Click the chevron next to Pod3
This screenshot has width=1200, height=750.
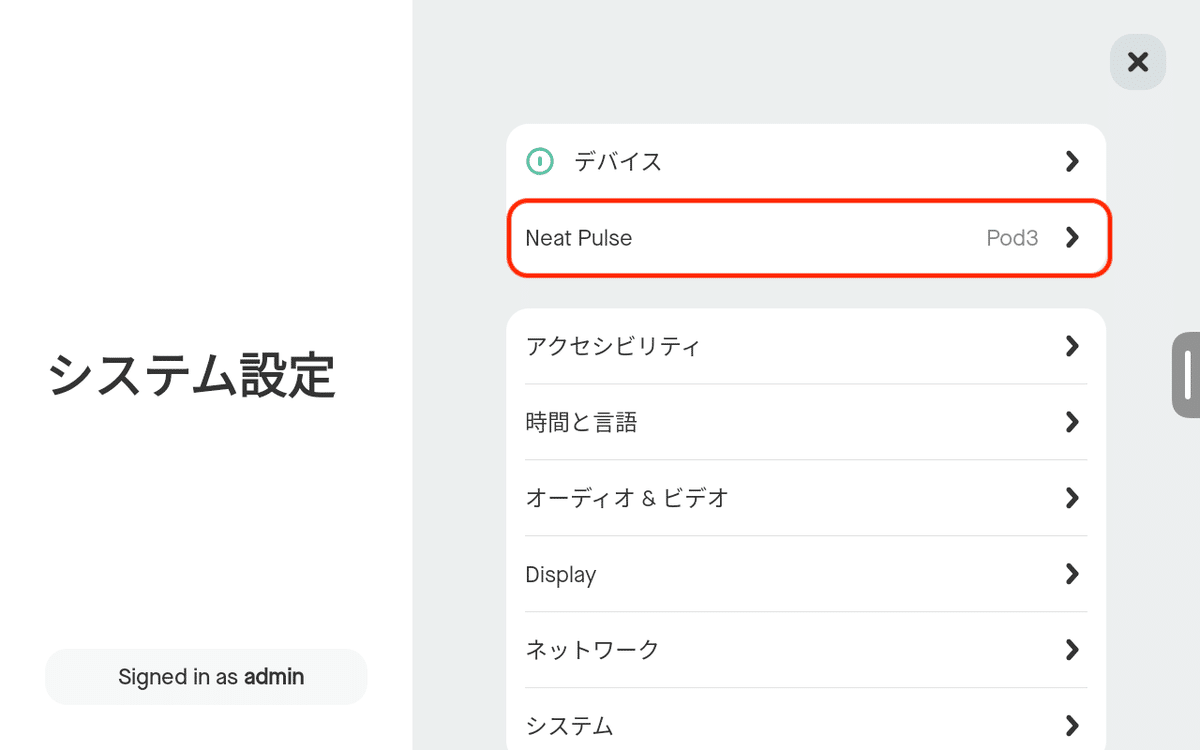pyautogui.click(x=1072, y=237)
